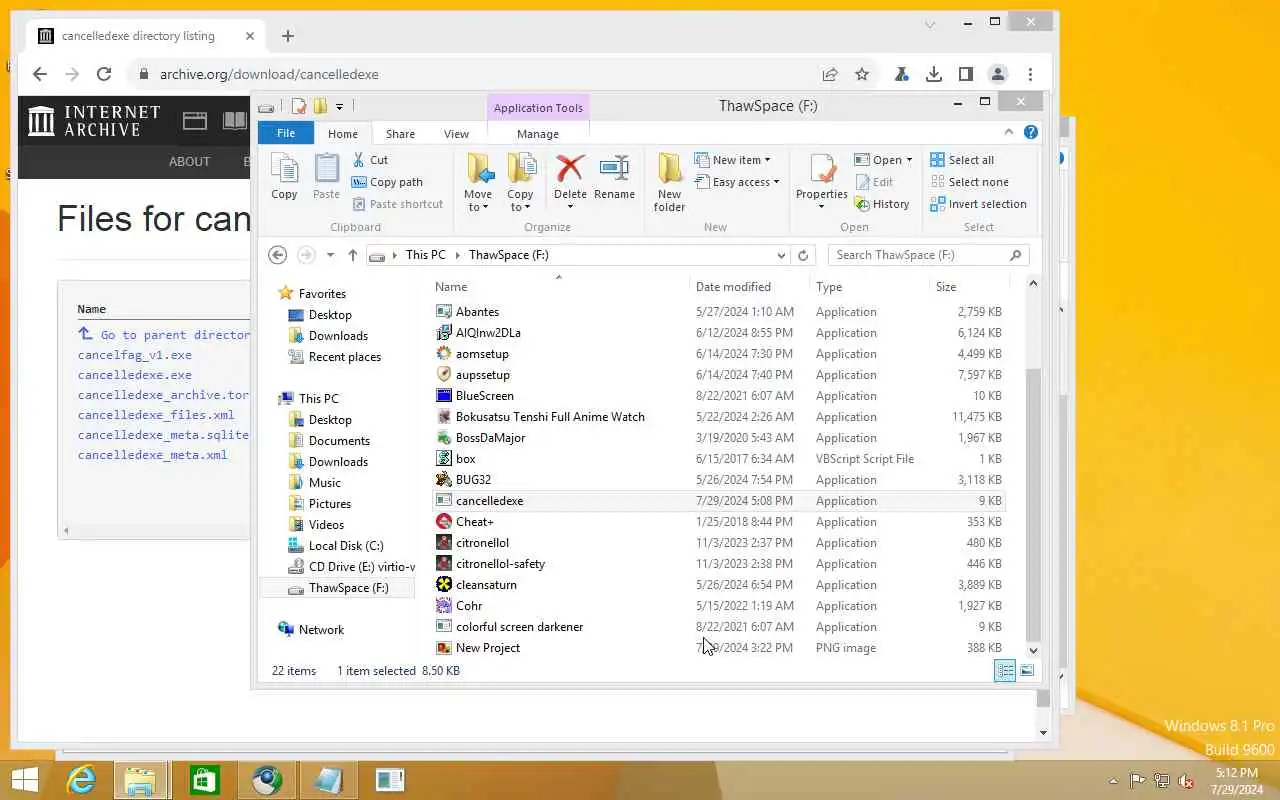Switch to Large icons view icon
Screen dimensions: 1280x800
click(x=1027, y=671)
